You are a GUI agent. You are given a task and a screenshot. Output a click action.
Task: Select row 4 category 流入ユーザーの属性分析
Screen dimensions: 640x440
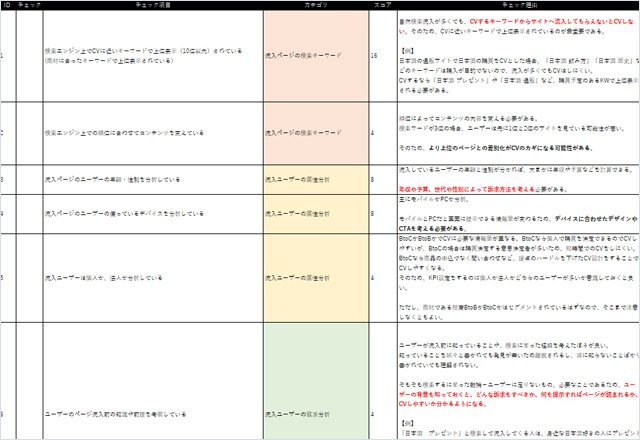coord(316,214)
